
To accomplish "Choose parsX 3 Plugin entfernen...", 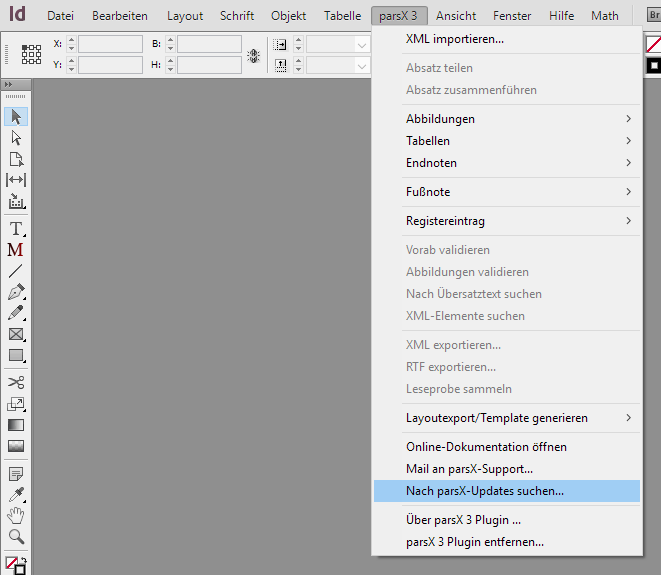I will click(507, 542).
